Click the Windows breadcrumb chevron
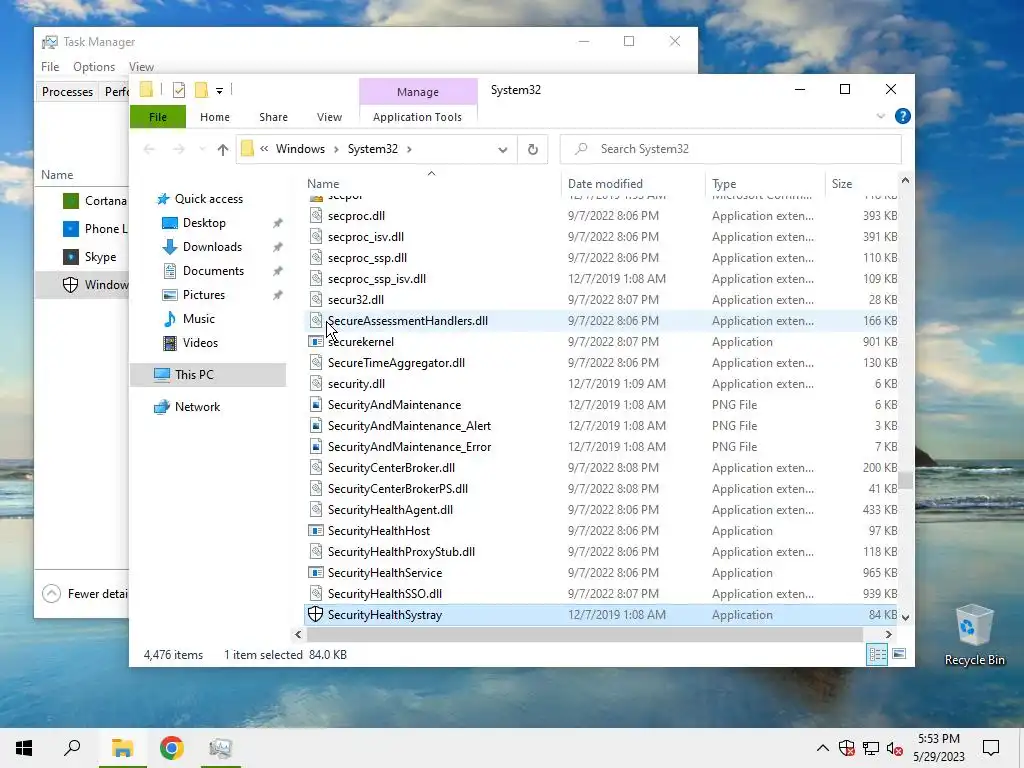 pos(336,150)
